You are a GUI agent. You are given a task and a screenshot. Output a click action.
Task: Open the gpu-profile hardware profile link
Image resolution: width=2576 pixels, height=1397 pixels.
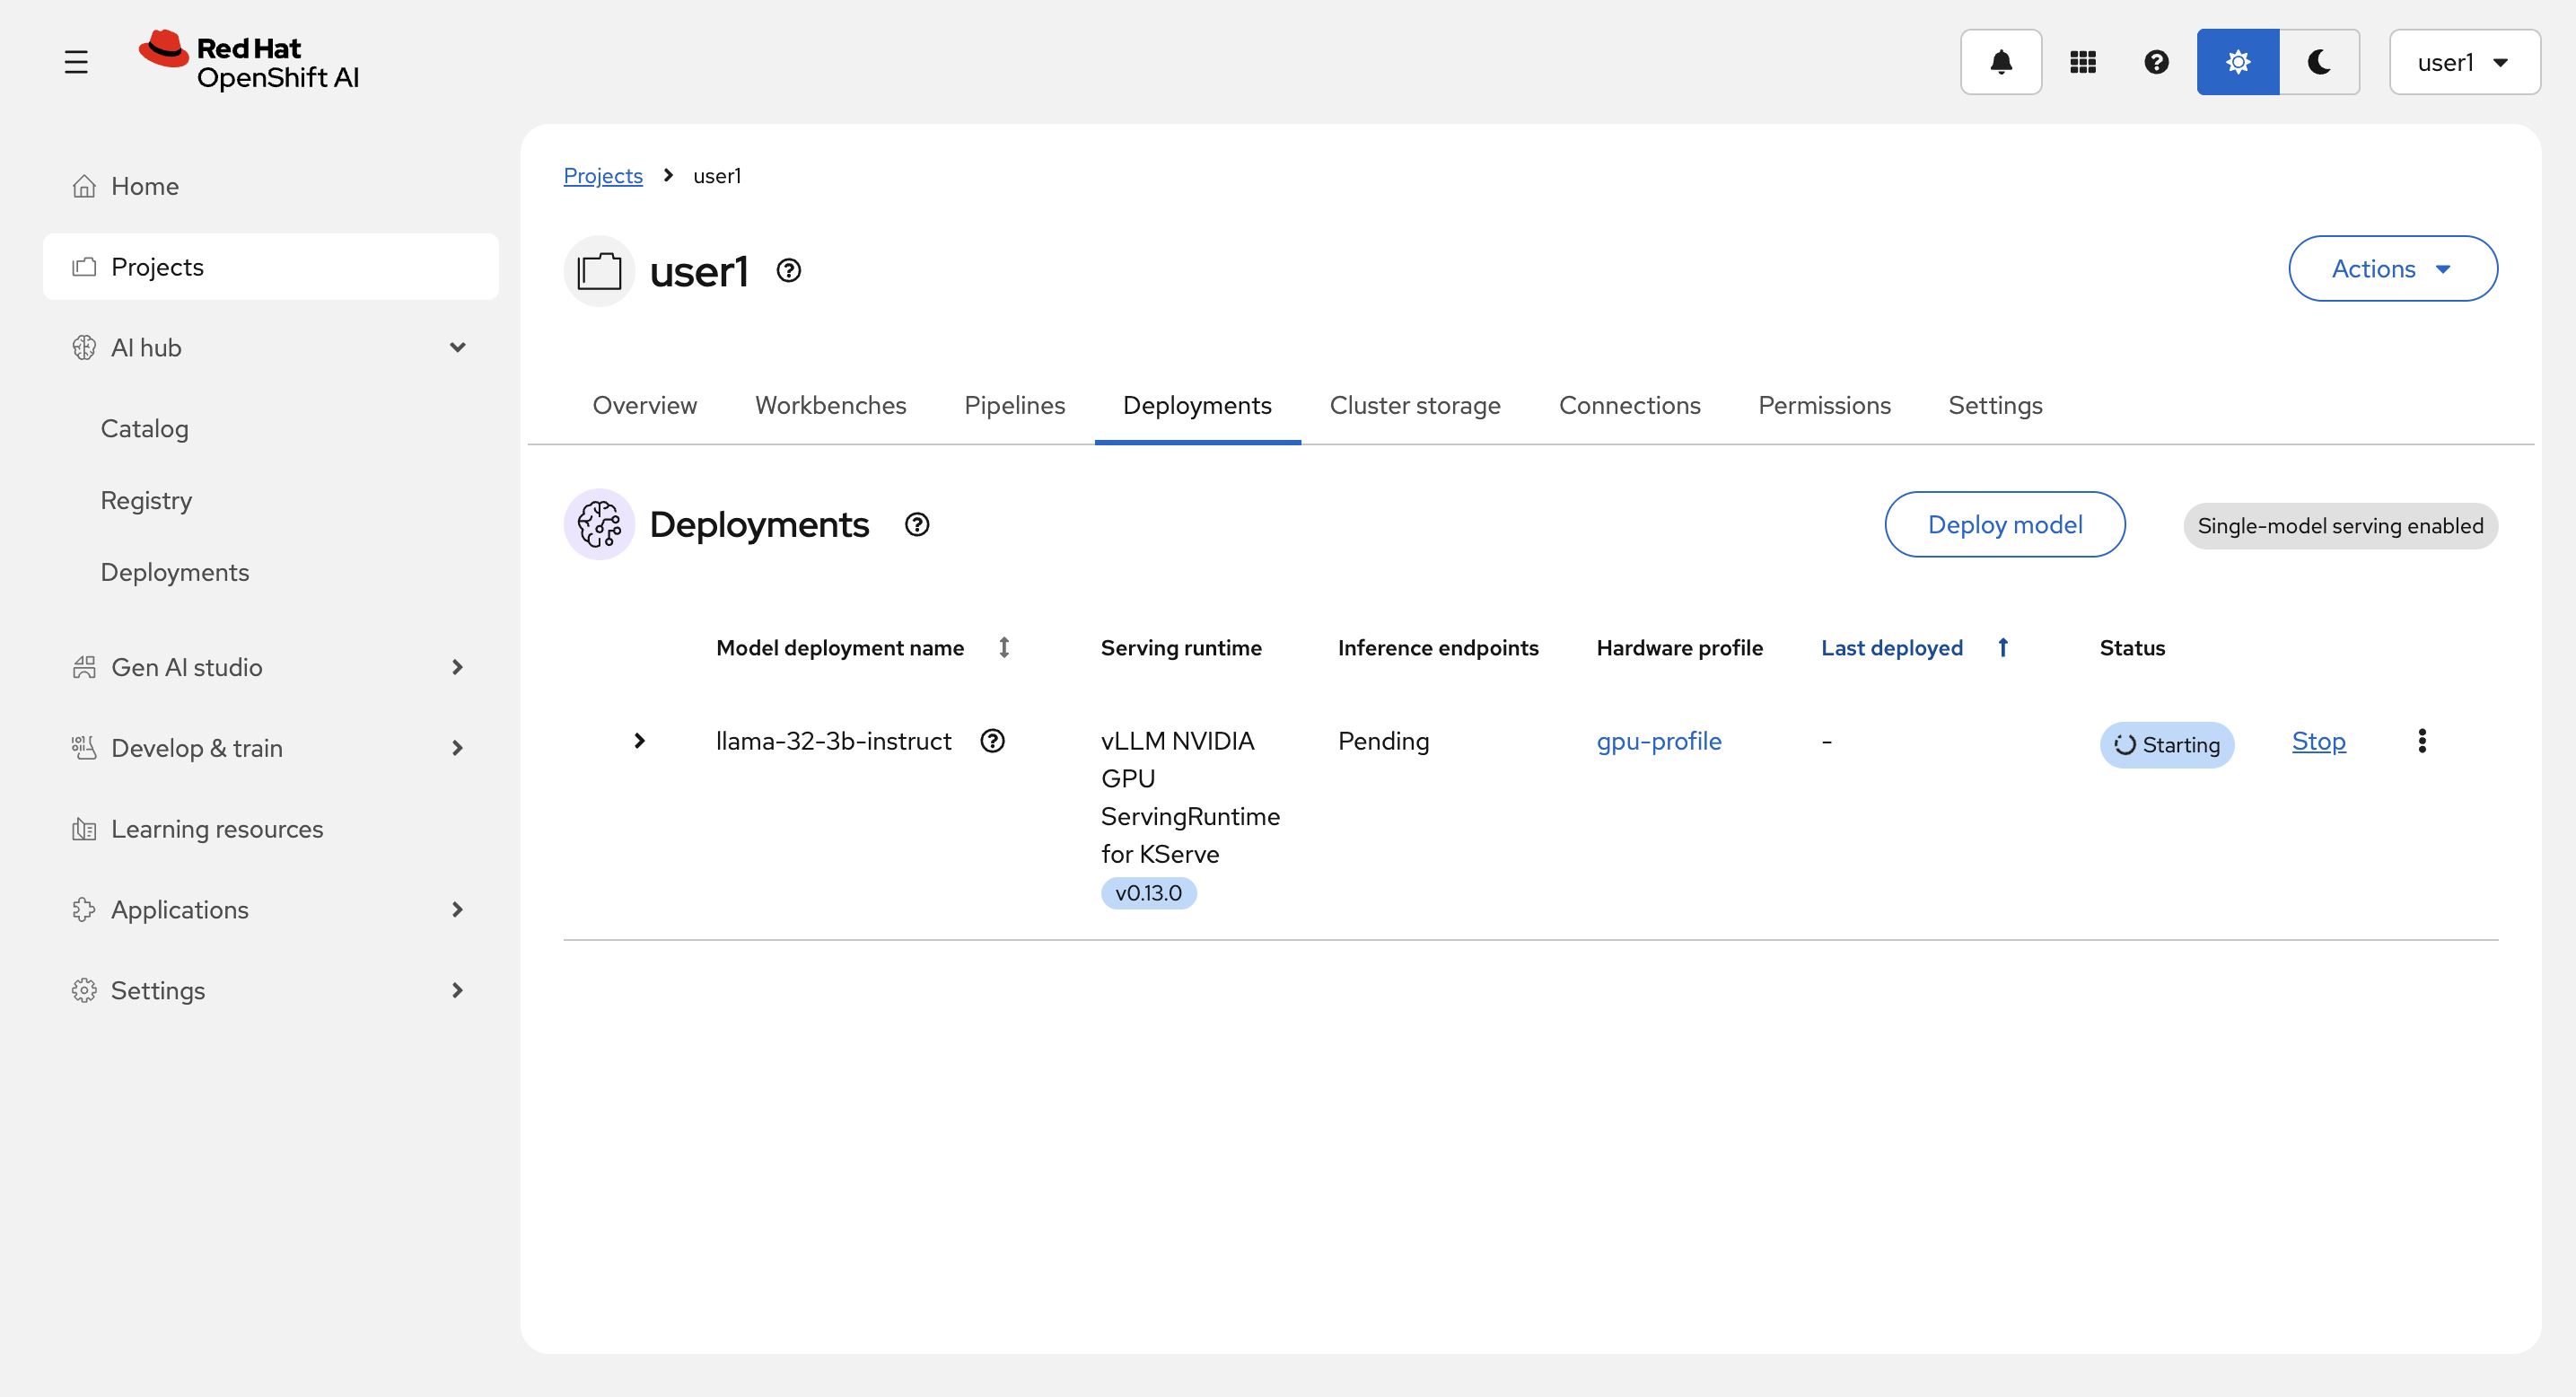(1658, 741)
